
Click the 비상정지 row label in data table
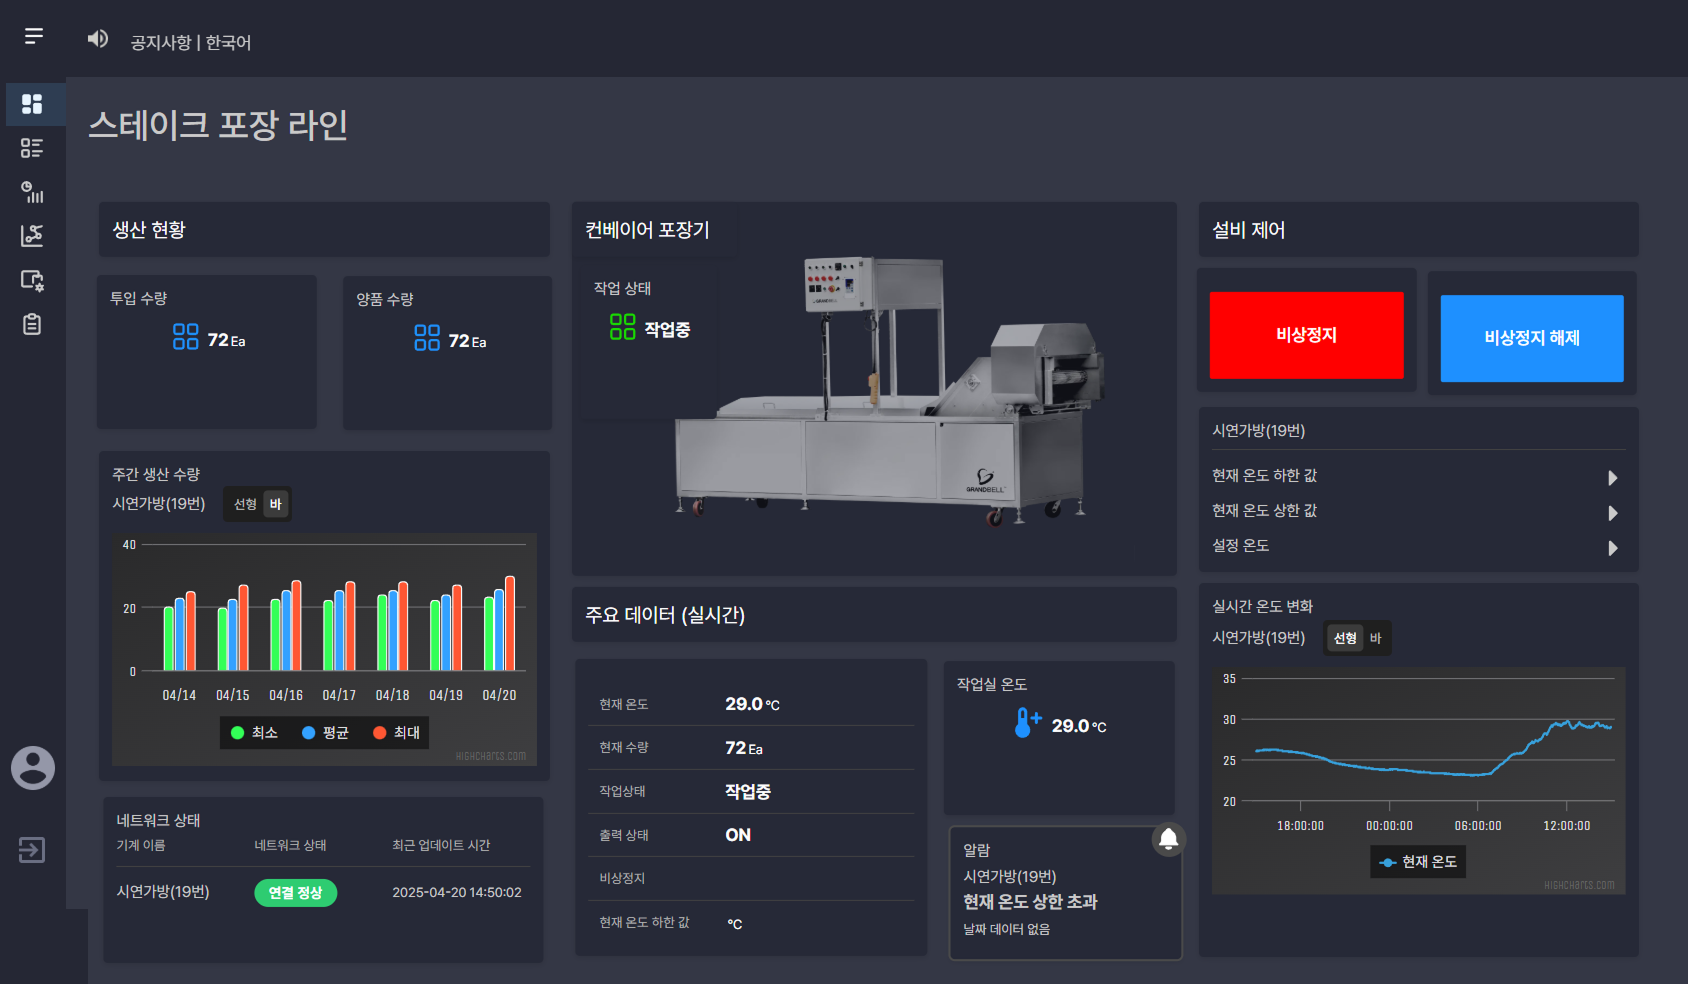(x=622, y=879)
